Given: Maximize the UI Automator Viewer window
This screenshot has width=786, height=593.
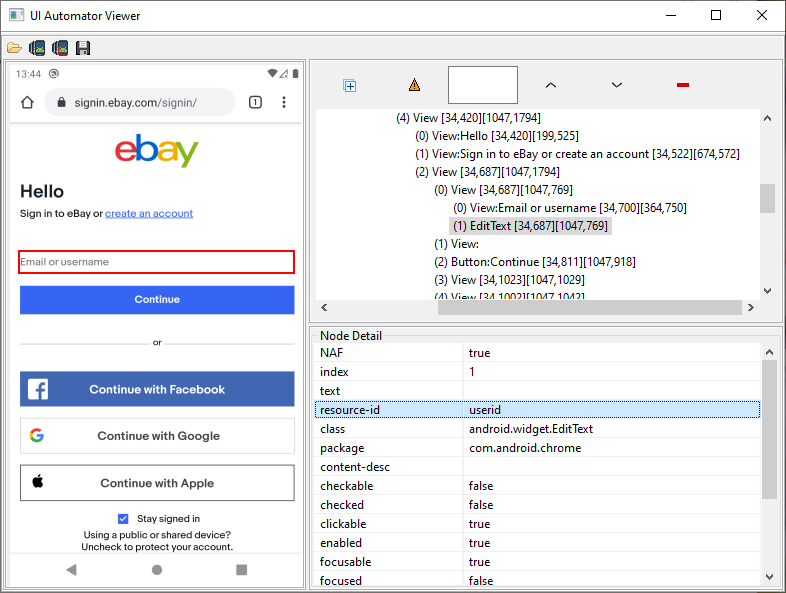Looking at the screenshot, I should click(x=716, y=15).
